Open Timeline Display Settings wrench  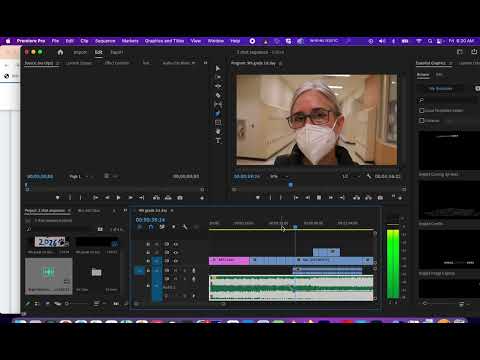click(184, 227)
